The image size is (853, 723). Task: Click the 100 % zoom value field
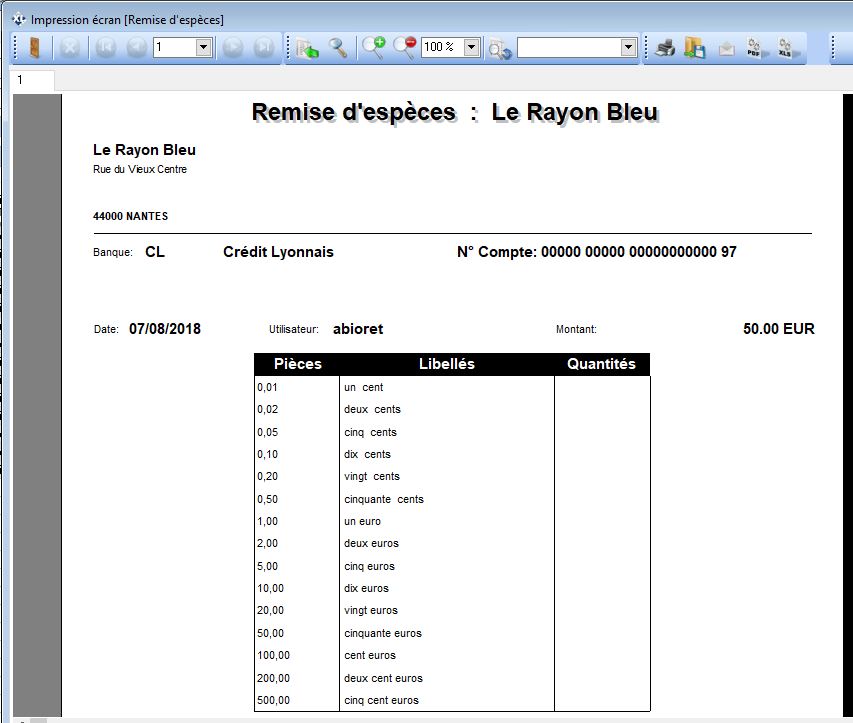click(443, 47)
